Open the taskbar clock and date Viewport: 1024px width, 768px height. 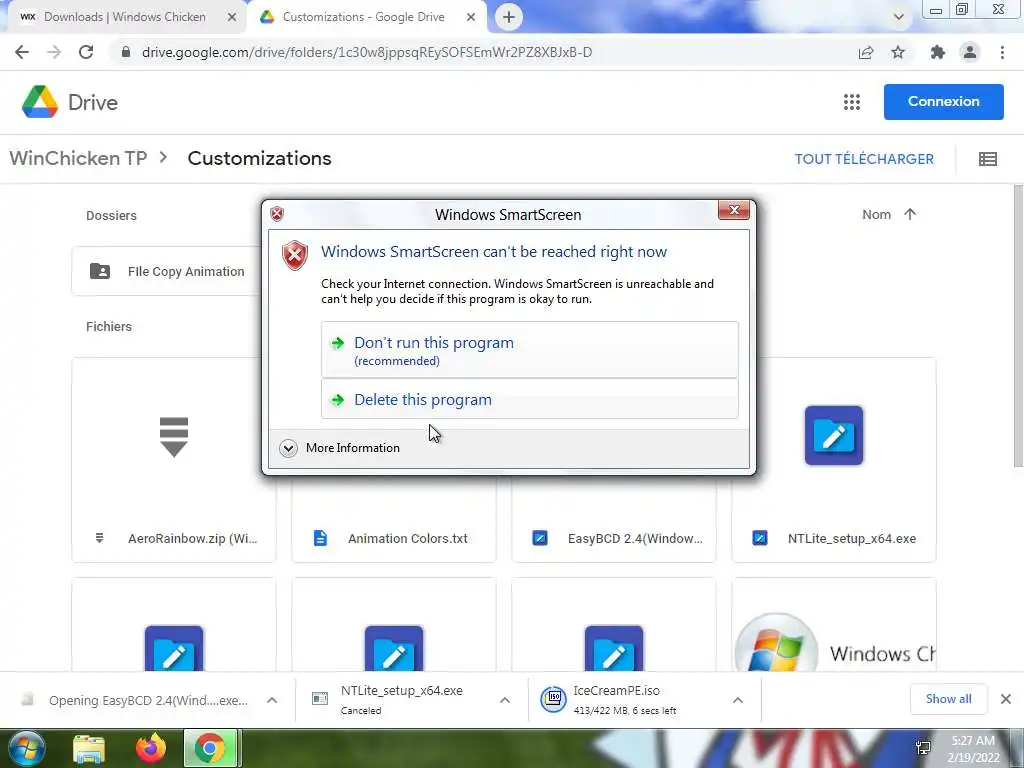pyautogui.click(x=972, y=749)
